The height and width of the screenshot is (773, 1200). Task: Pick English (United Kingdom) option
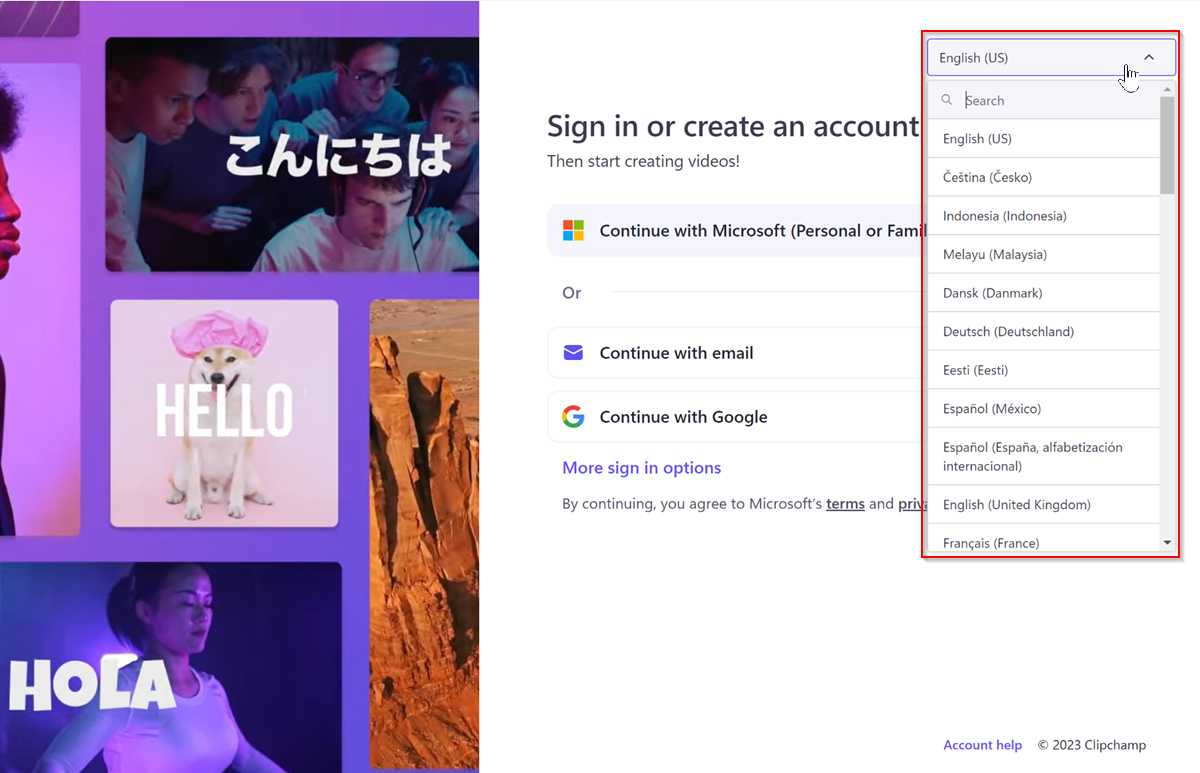click(x=1043, y=505)
